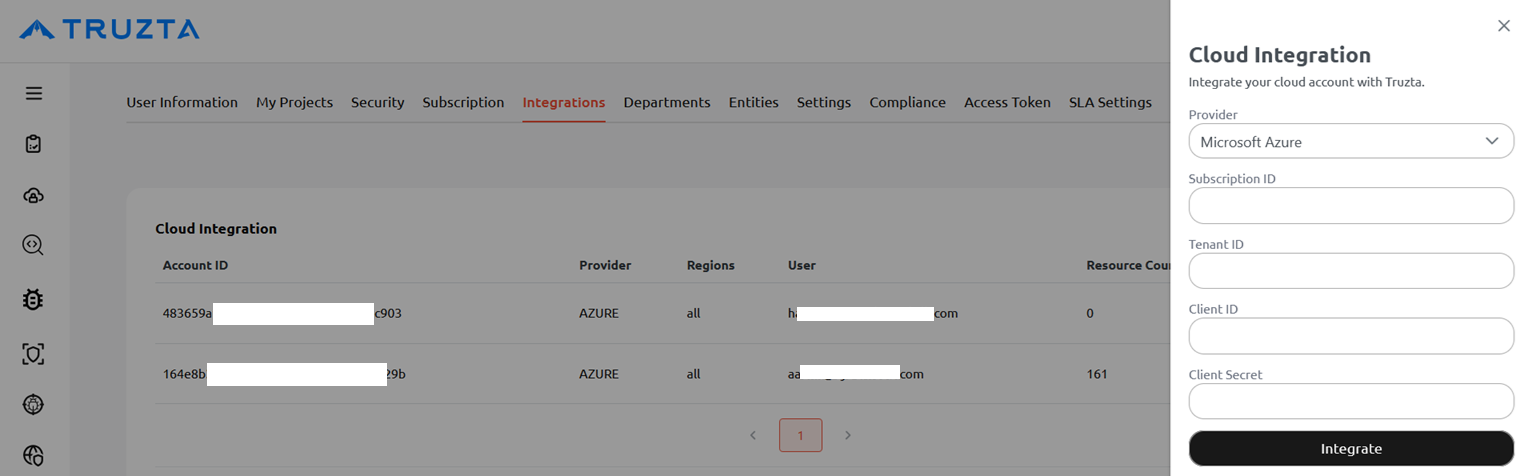The height and width of the screenshot is (476, 1532).
Task: Open the bug sidebar icon
Action: click(x=34, y=299)
